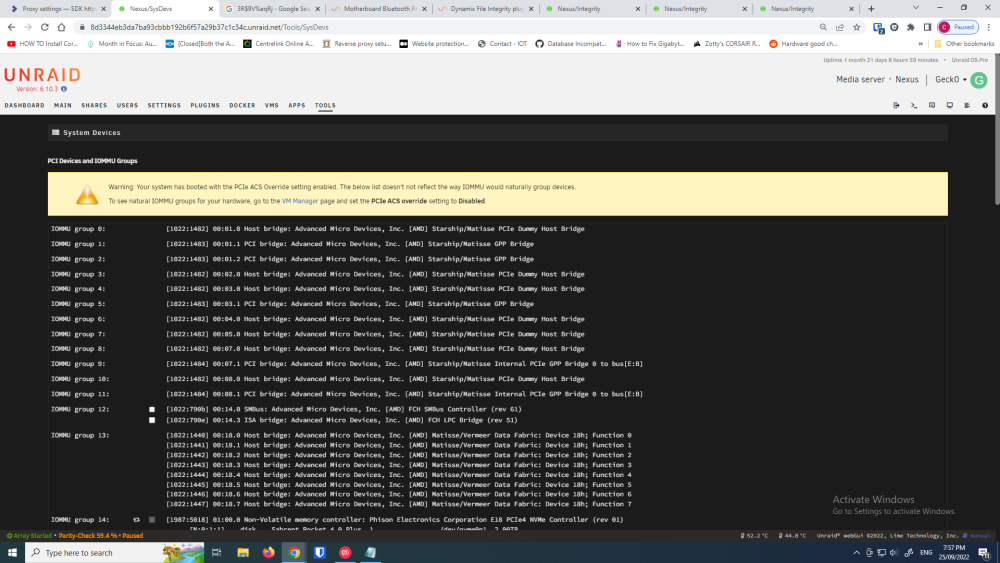This screenshot has height=563, width=1000.
Task: Open the MAIN menu
Action: tap(62, 105)
